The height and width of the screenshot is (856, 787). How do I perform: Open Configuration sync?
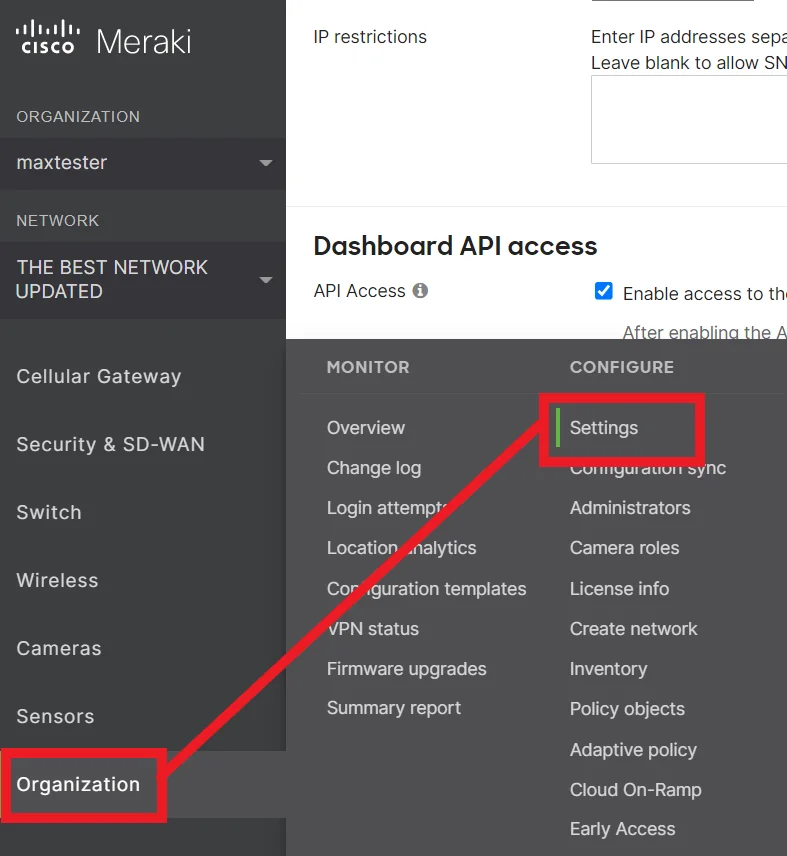(x=648, y=469)
